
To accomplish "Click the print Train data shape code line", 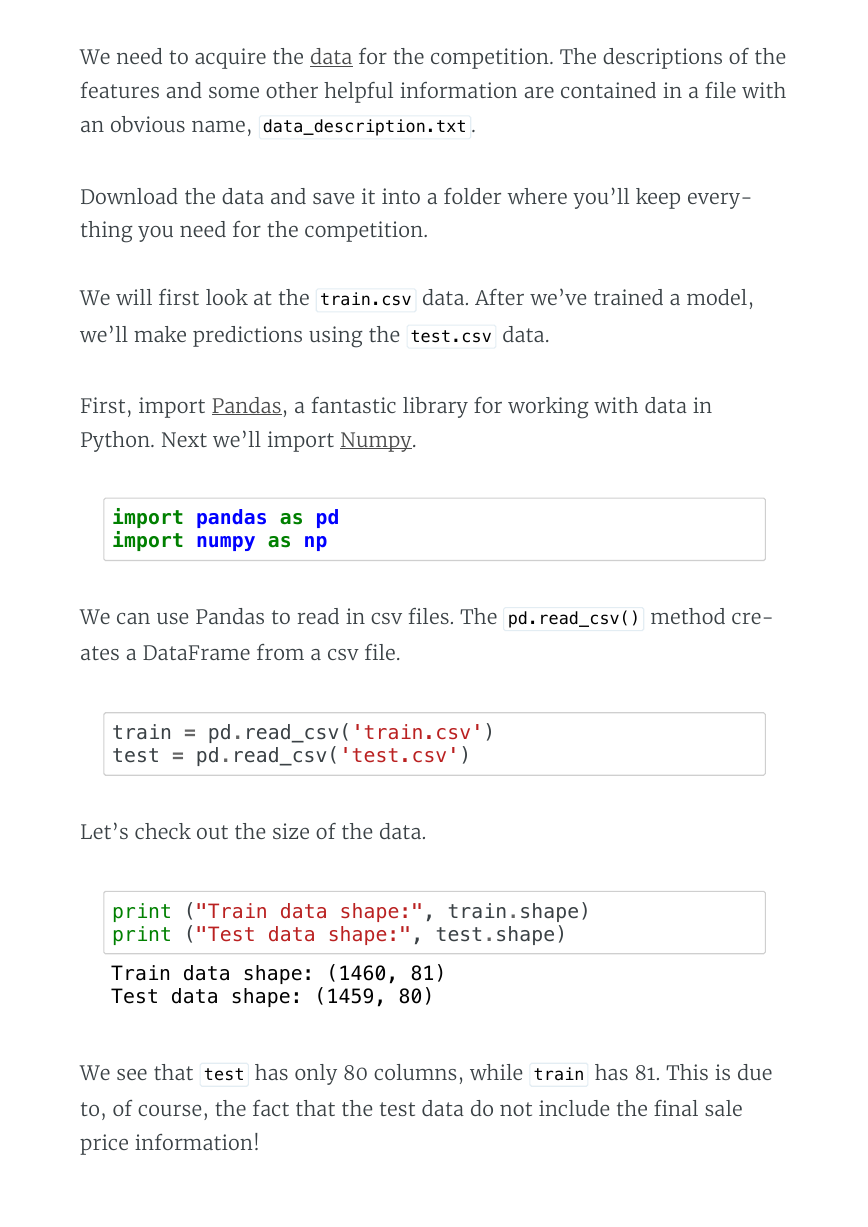I will click(x=351, y=911).
